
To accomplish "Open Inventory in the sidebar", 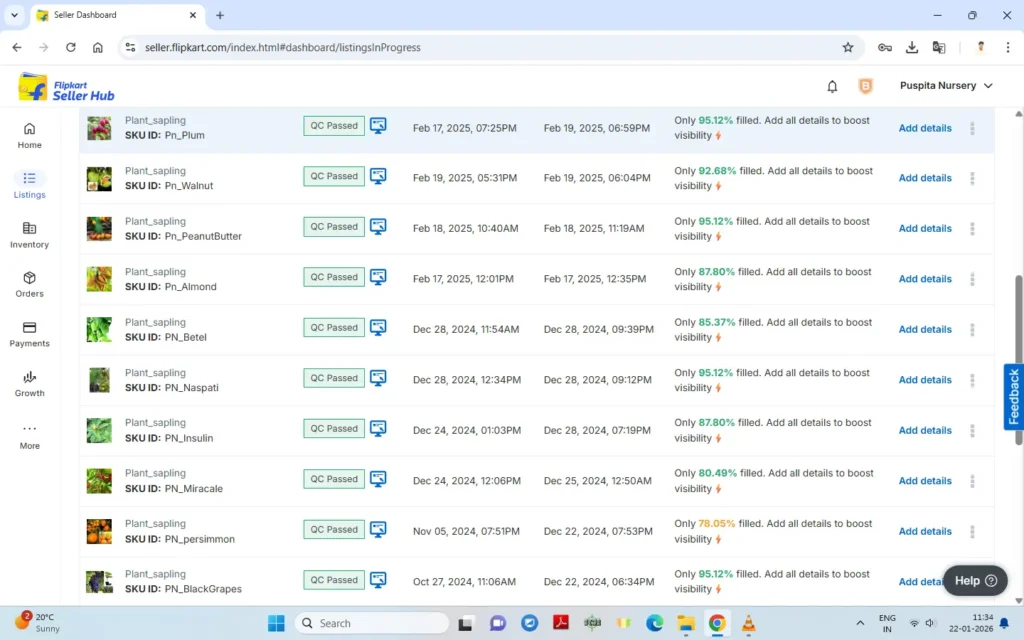I will pyautogui.click(x=29, y=235).
